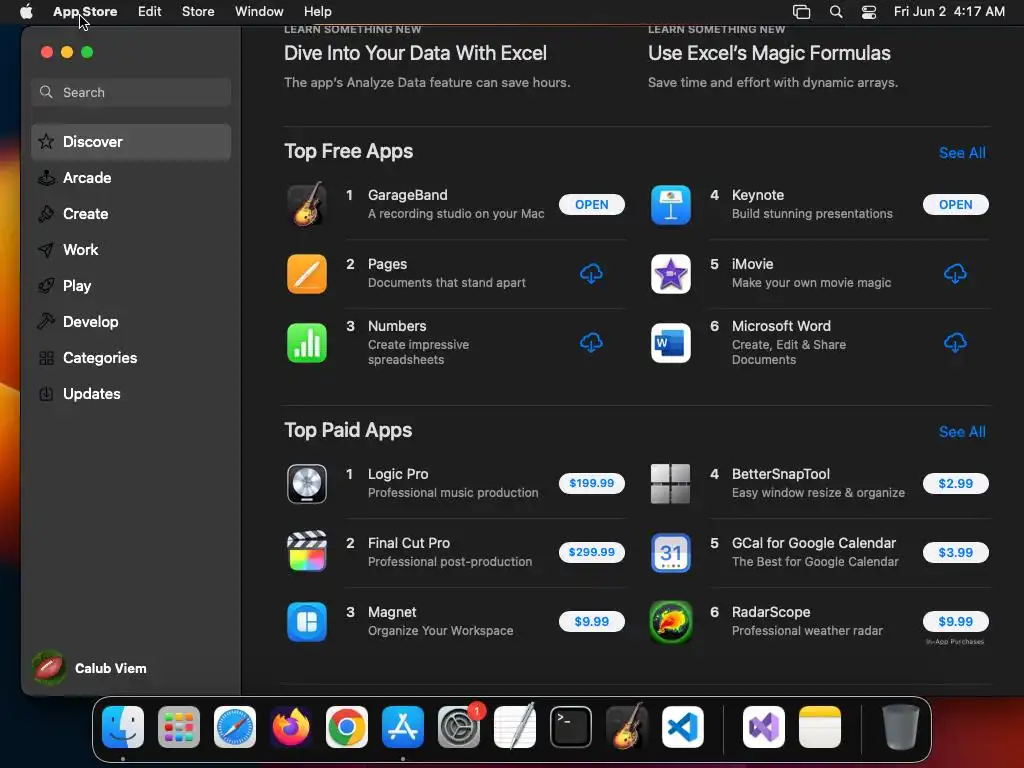Go to Work section in sidebar

[131, 249]
